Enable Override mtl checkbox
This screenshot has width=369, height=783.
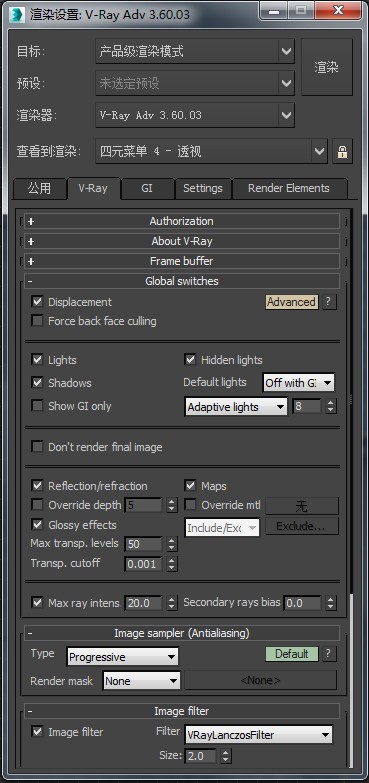[190, 505]
